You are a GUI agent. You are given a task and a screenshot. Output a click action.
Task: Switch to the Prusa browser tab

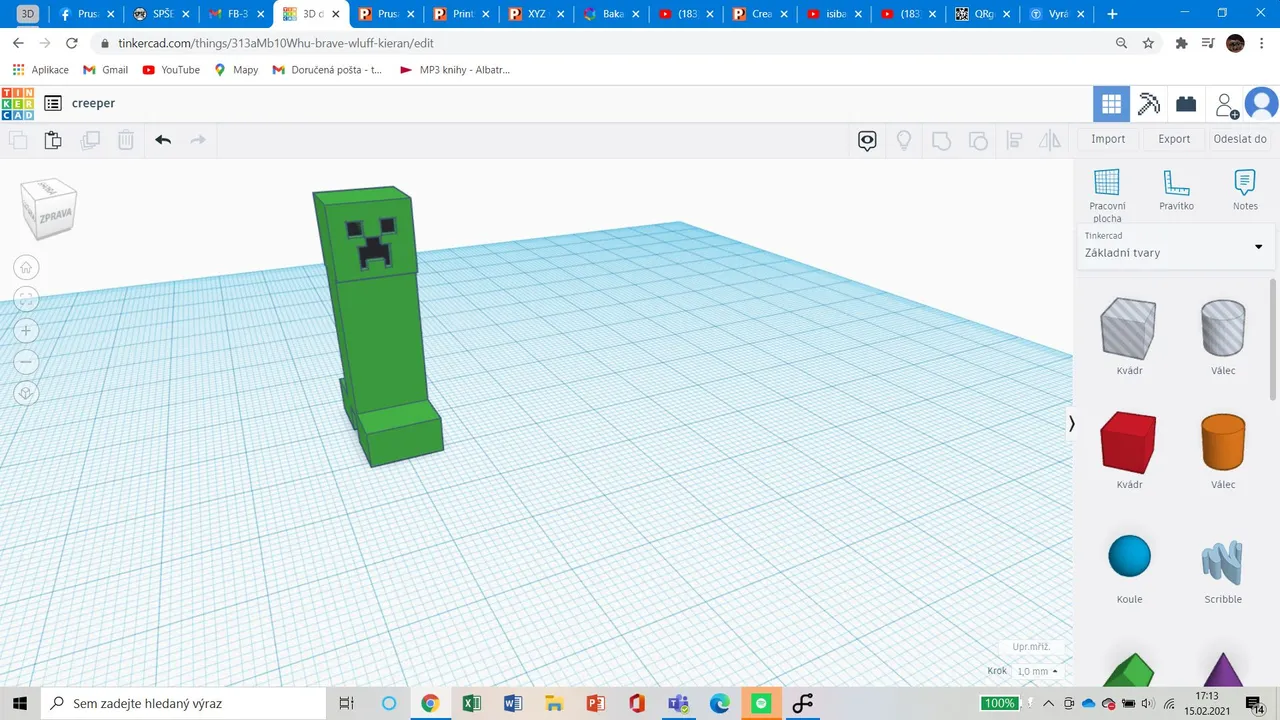point(86,14)
